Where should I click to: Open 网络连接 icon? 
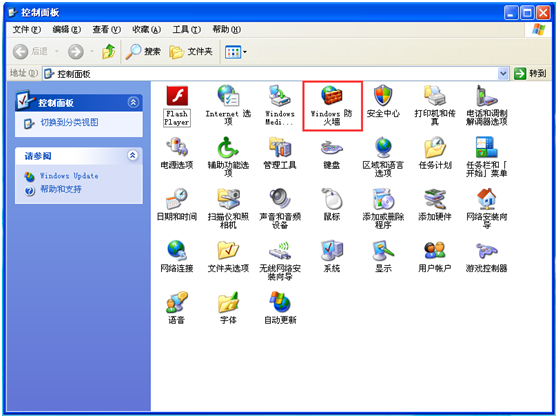[x=177, y=256]
